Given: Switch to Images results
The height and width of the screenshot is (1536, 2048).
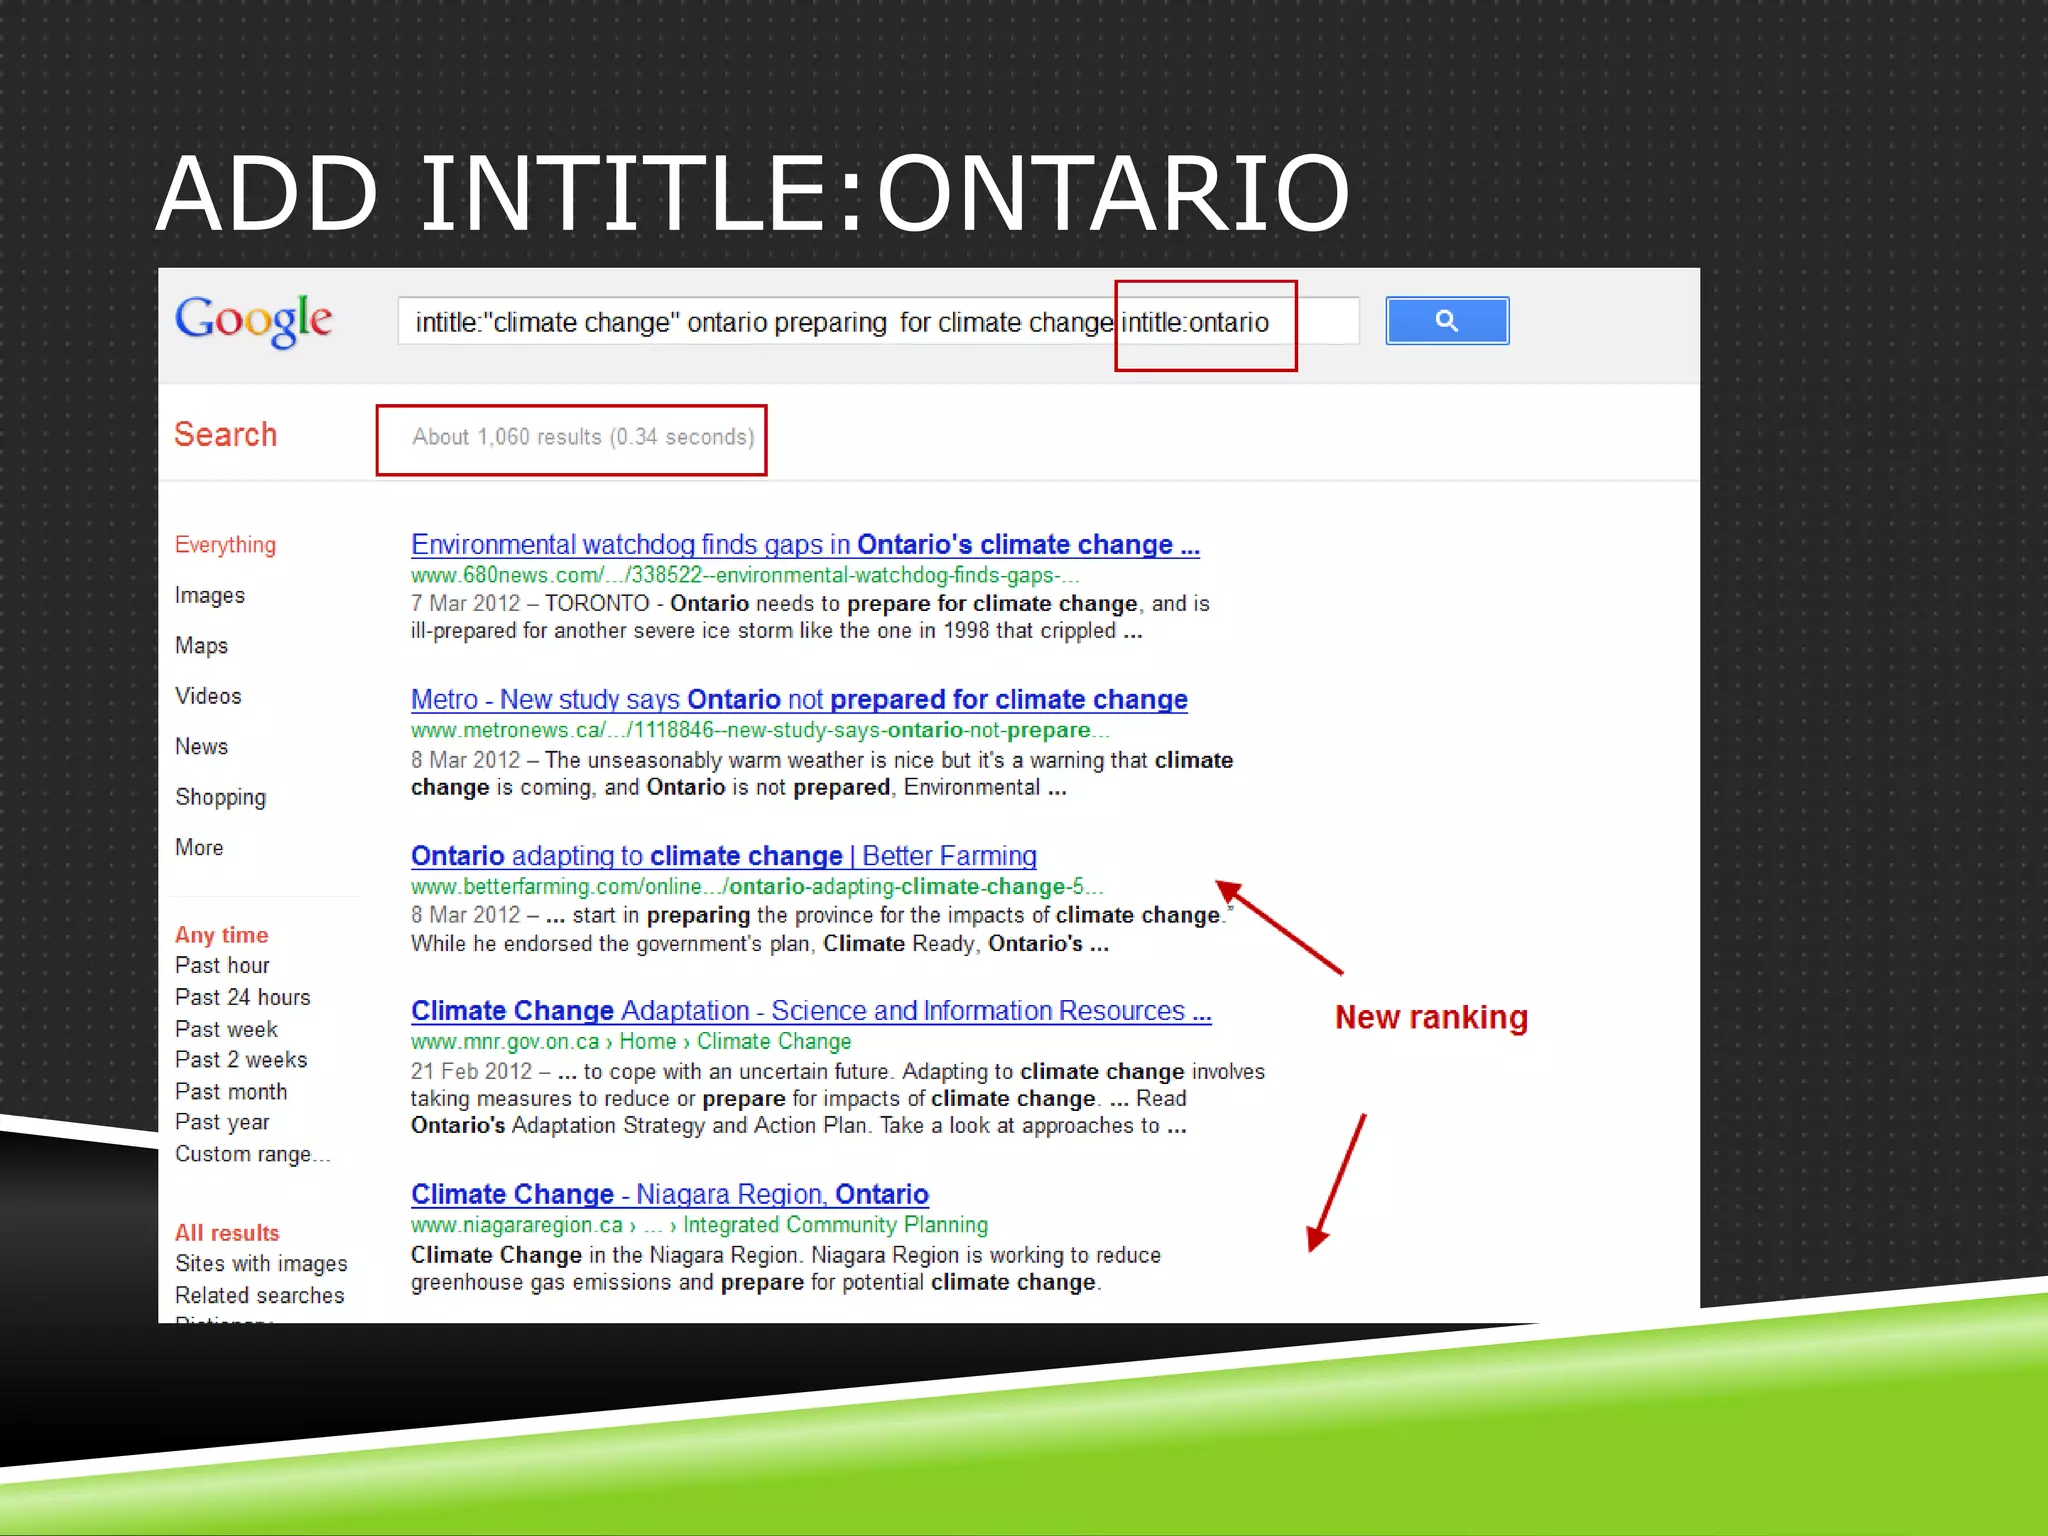Looking at the screenshot, I should click(210, 595).
